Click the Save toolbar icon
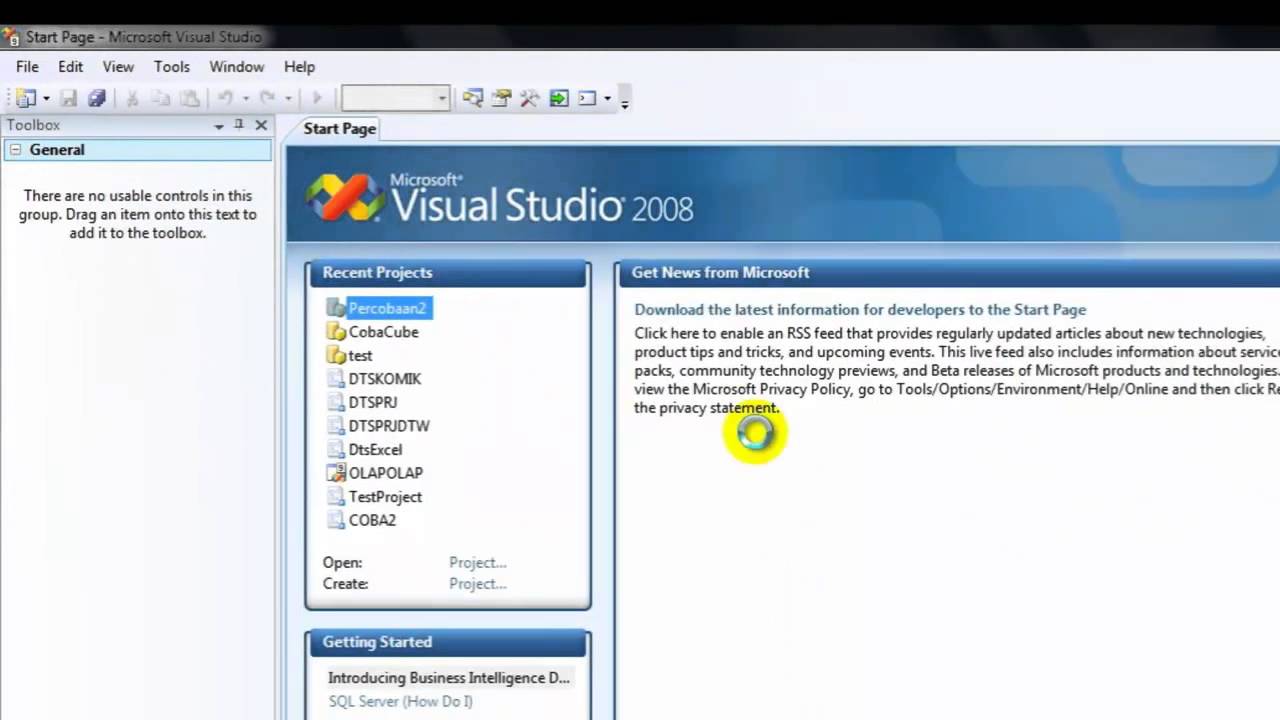 (x=69, y=98)
